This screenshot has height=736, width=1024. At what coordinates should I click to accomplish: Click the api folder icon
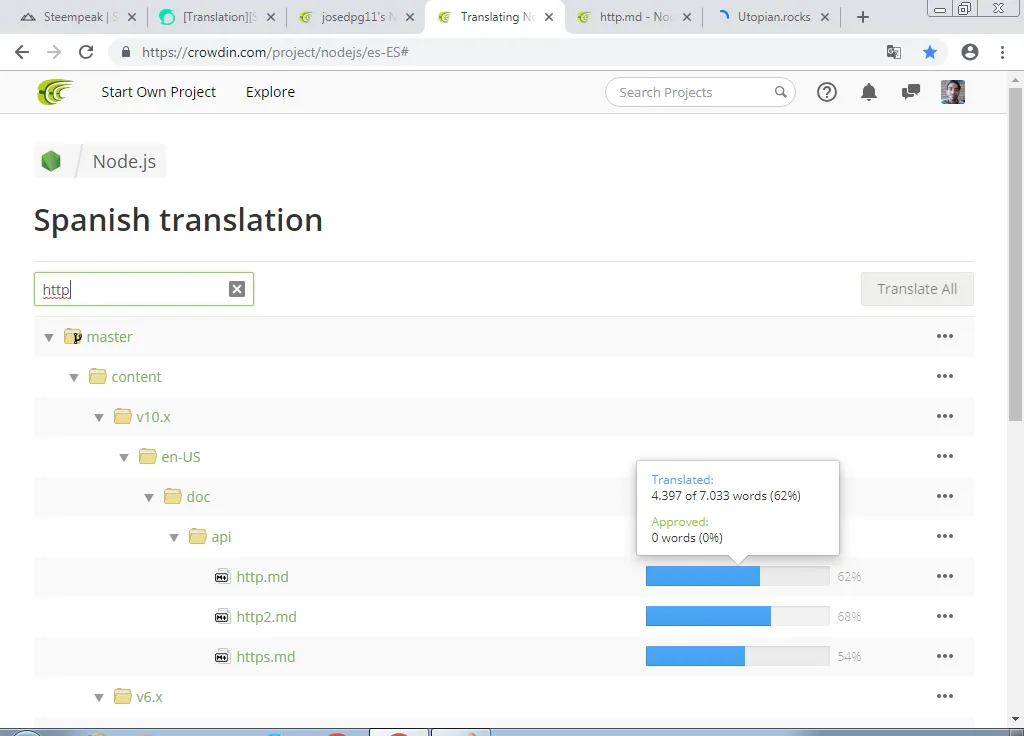197,536
